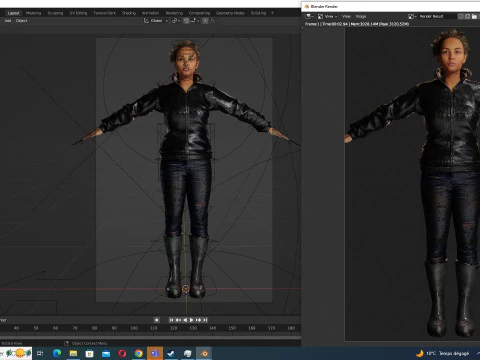Open the Add menu in 3D viewport
The height and width of the screenshot is (360, 480).
click(x=8, y=21)
